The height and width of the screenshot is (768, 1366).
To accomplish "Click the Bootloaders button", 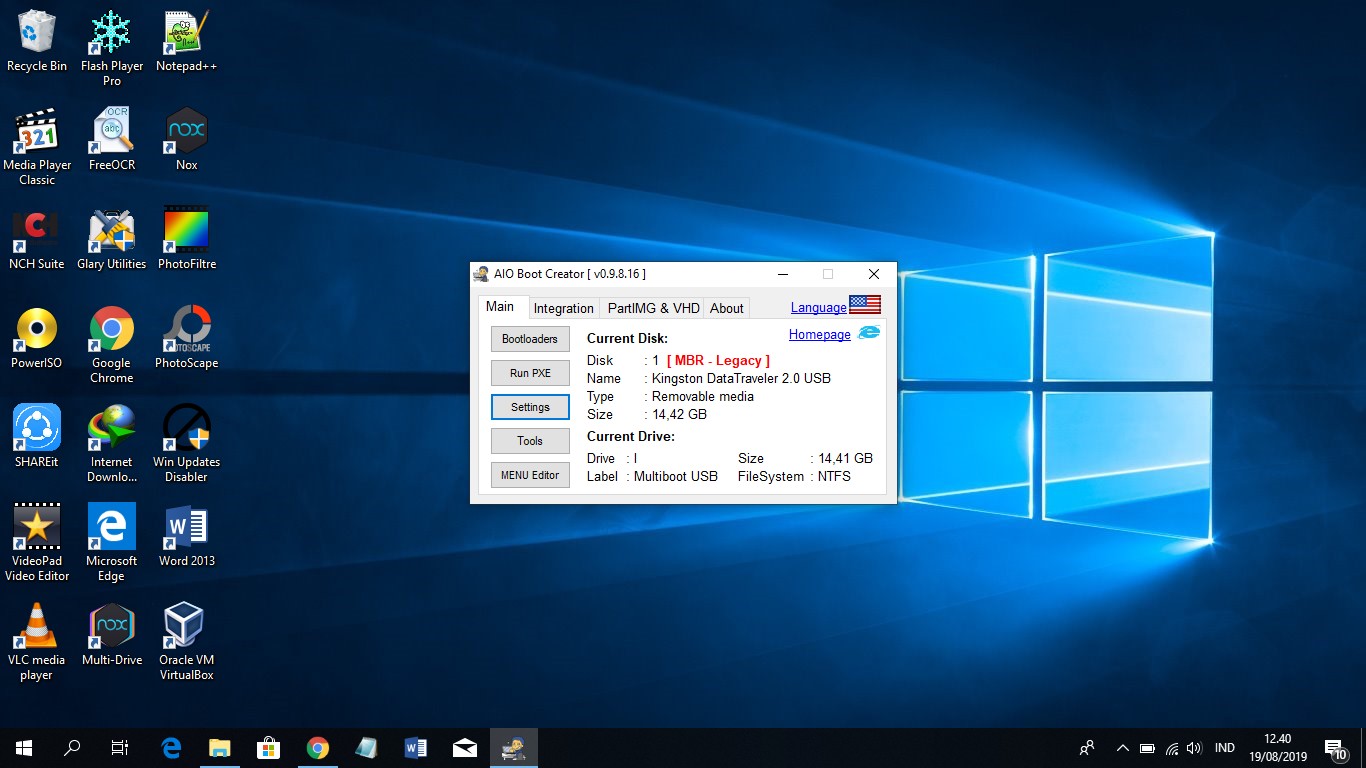I will [x=529, y=338].
